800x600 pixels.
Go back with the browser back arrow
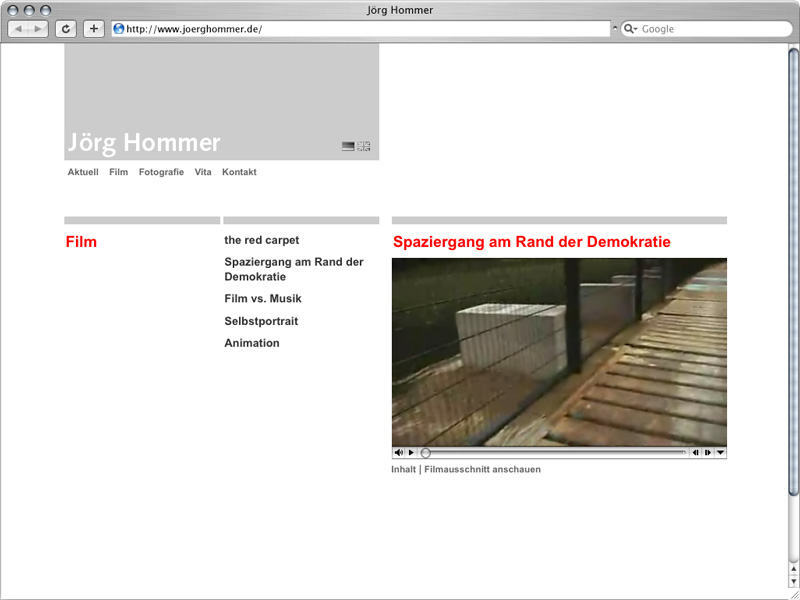(18, 29)
